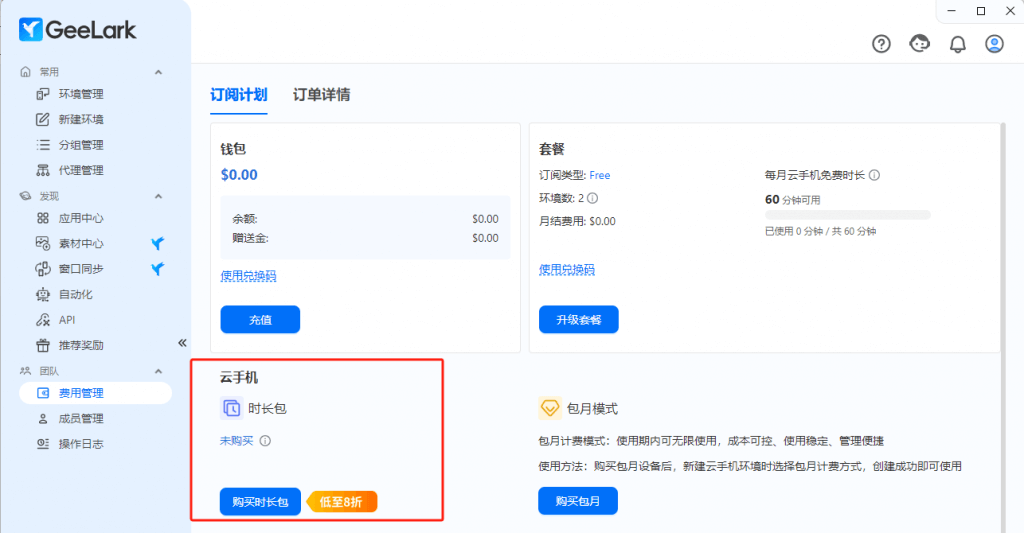Switch to the 订单详情 tab

point(321,95)
